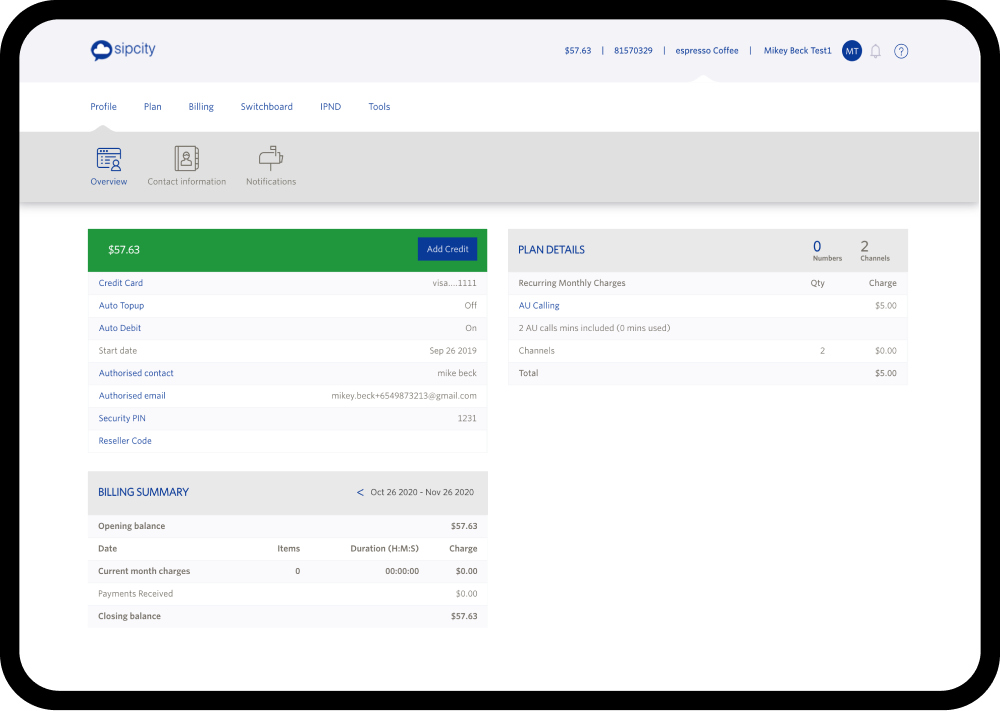Open the Auto Topup setting link
1000x711 pixels.
point(121,306)
